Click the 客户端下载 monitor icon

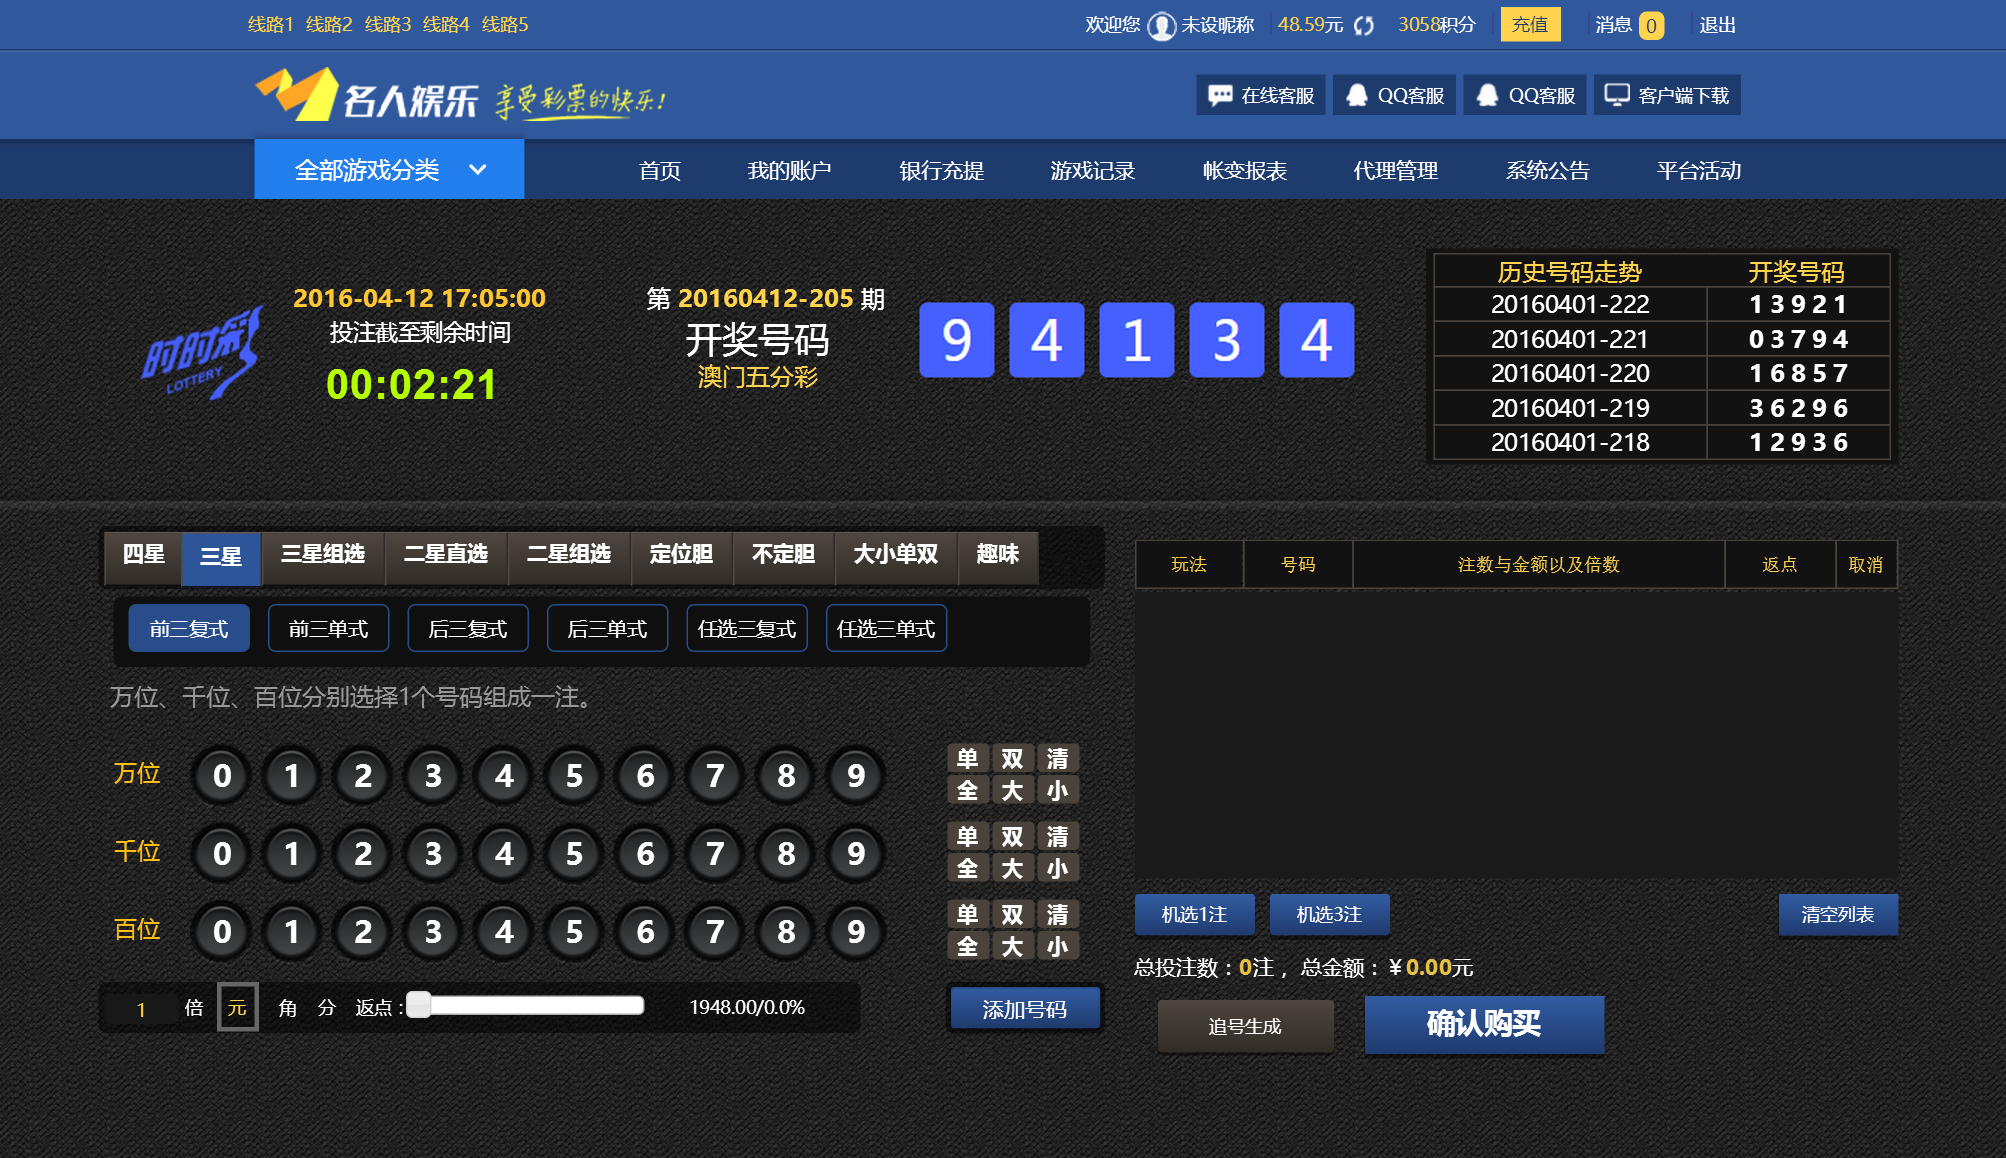[1616, 94]
